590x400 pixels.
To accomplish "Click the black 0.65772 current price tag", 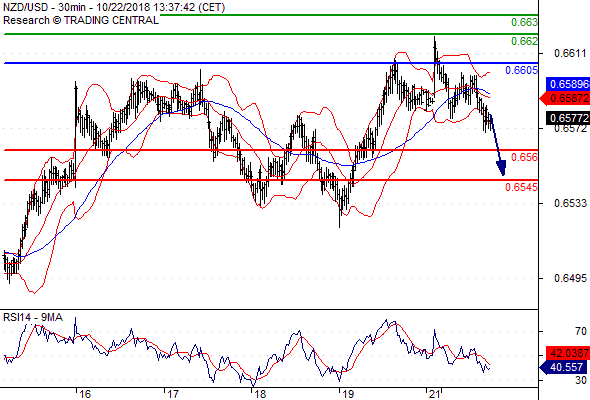I will (x=568, y=119).
